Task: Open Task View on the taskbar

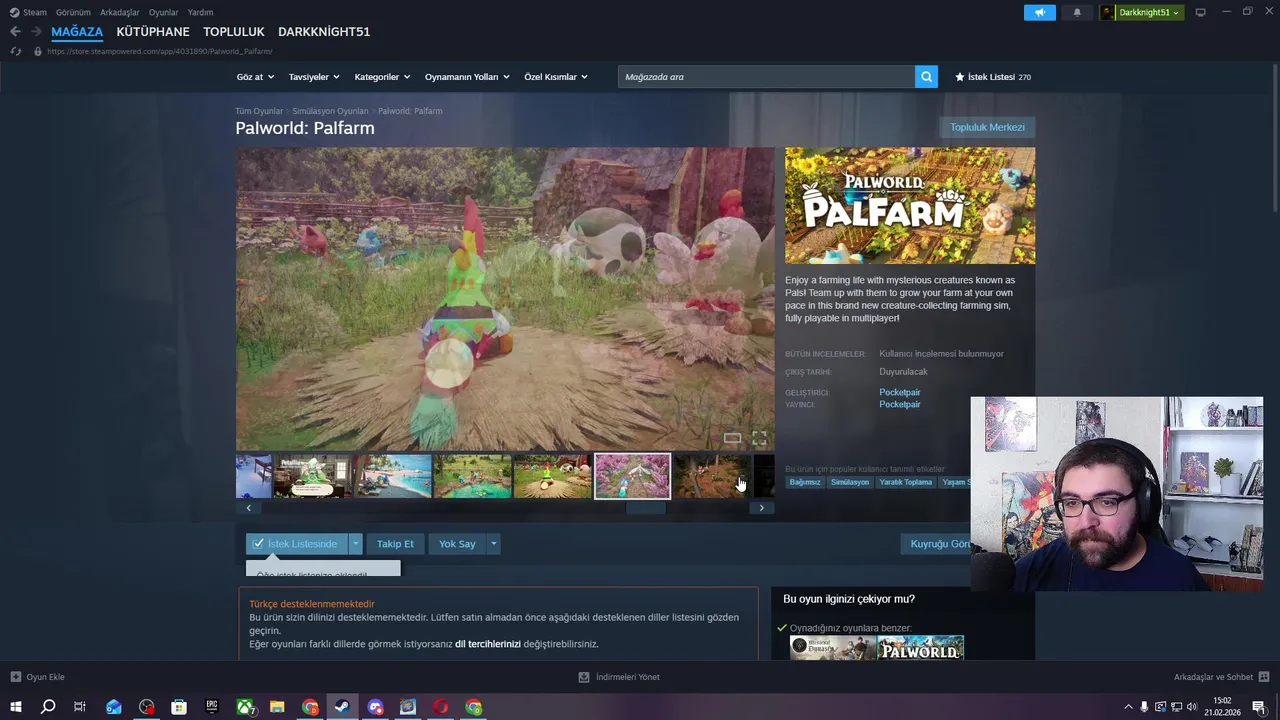Action: click(80, 707)
